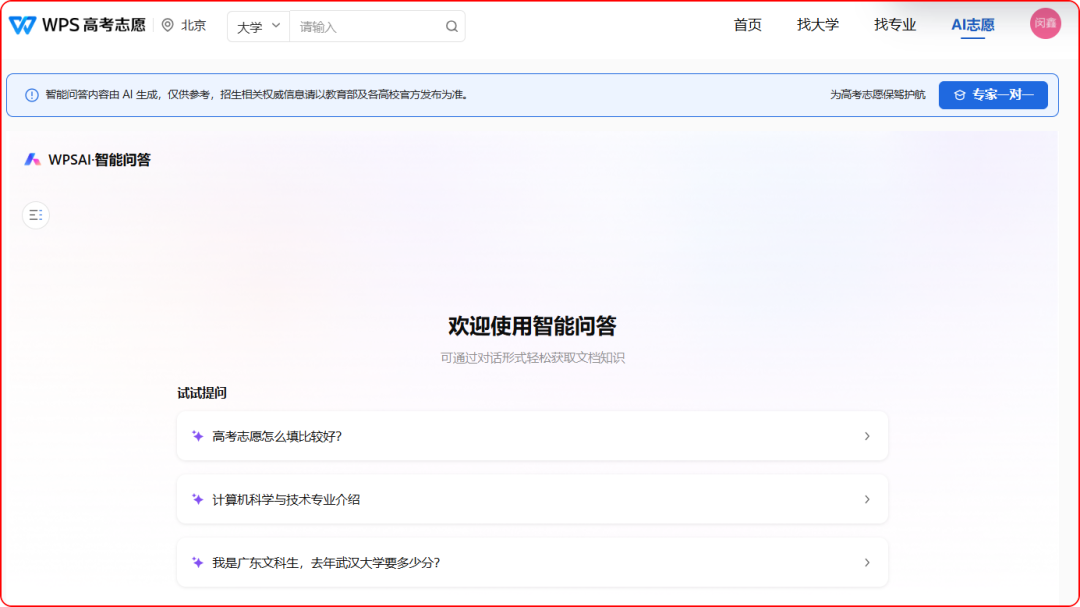Viewport: 1080px width, 607px height.
Task: Go to the 首页 nav item
Action: (747, 25)
